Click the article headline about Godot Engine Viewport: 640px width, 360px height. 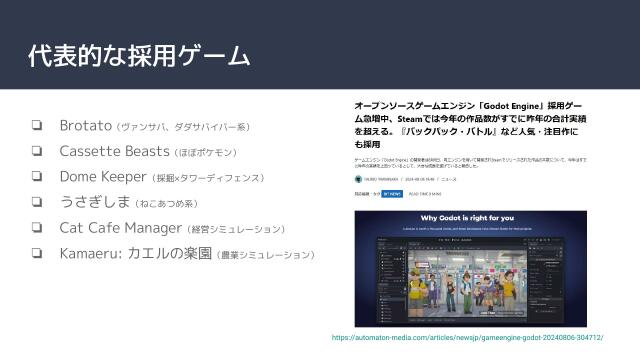point(470,125)
